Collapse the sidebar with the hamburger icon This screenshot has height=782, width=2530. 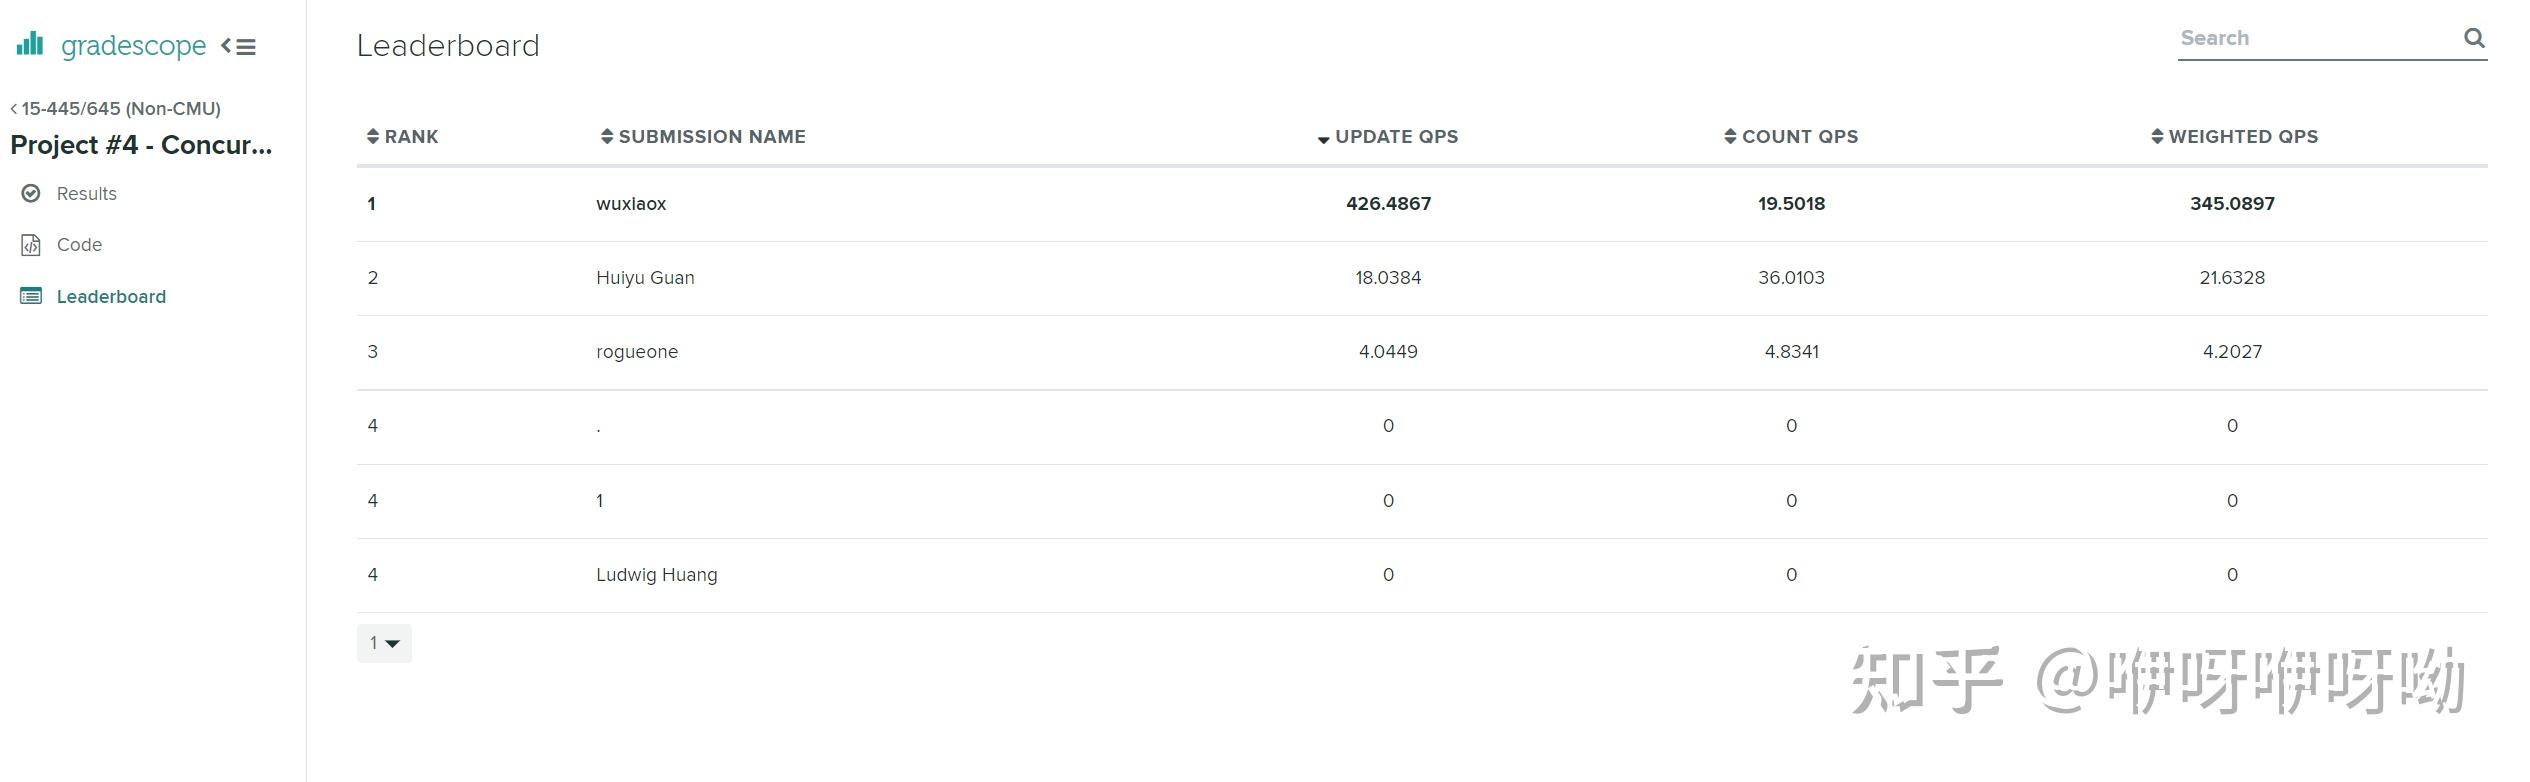click(x=239, y=46)
